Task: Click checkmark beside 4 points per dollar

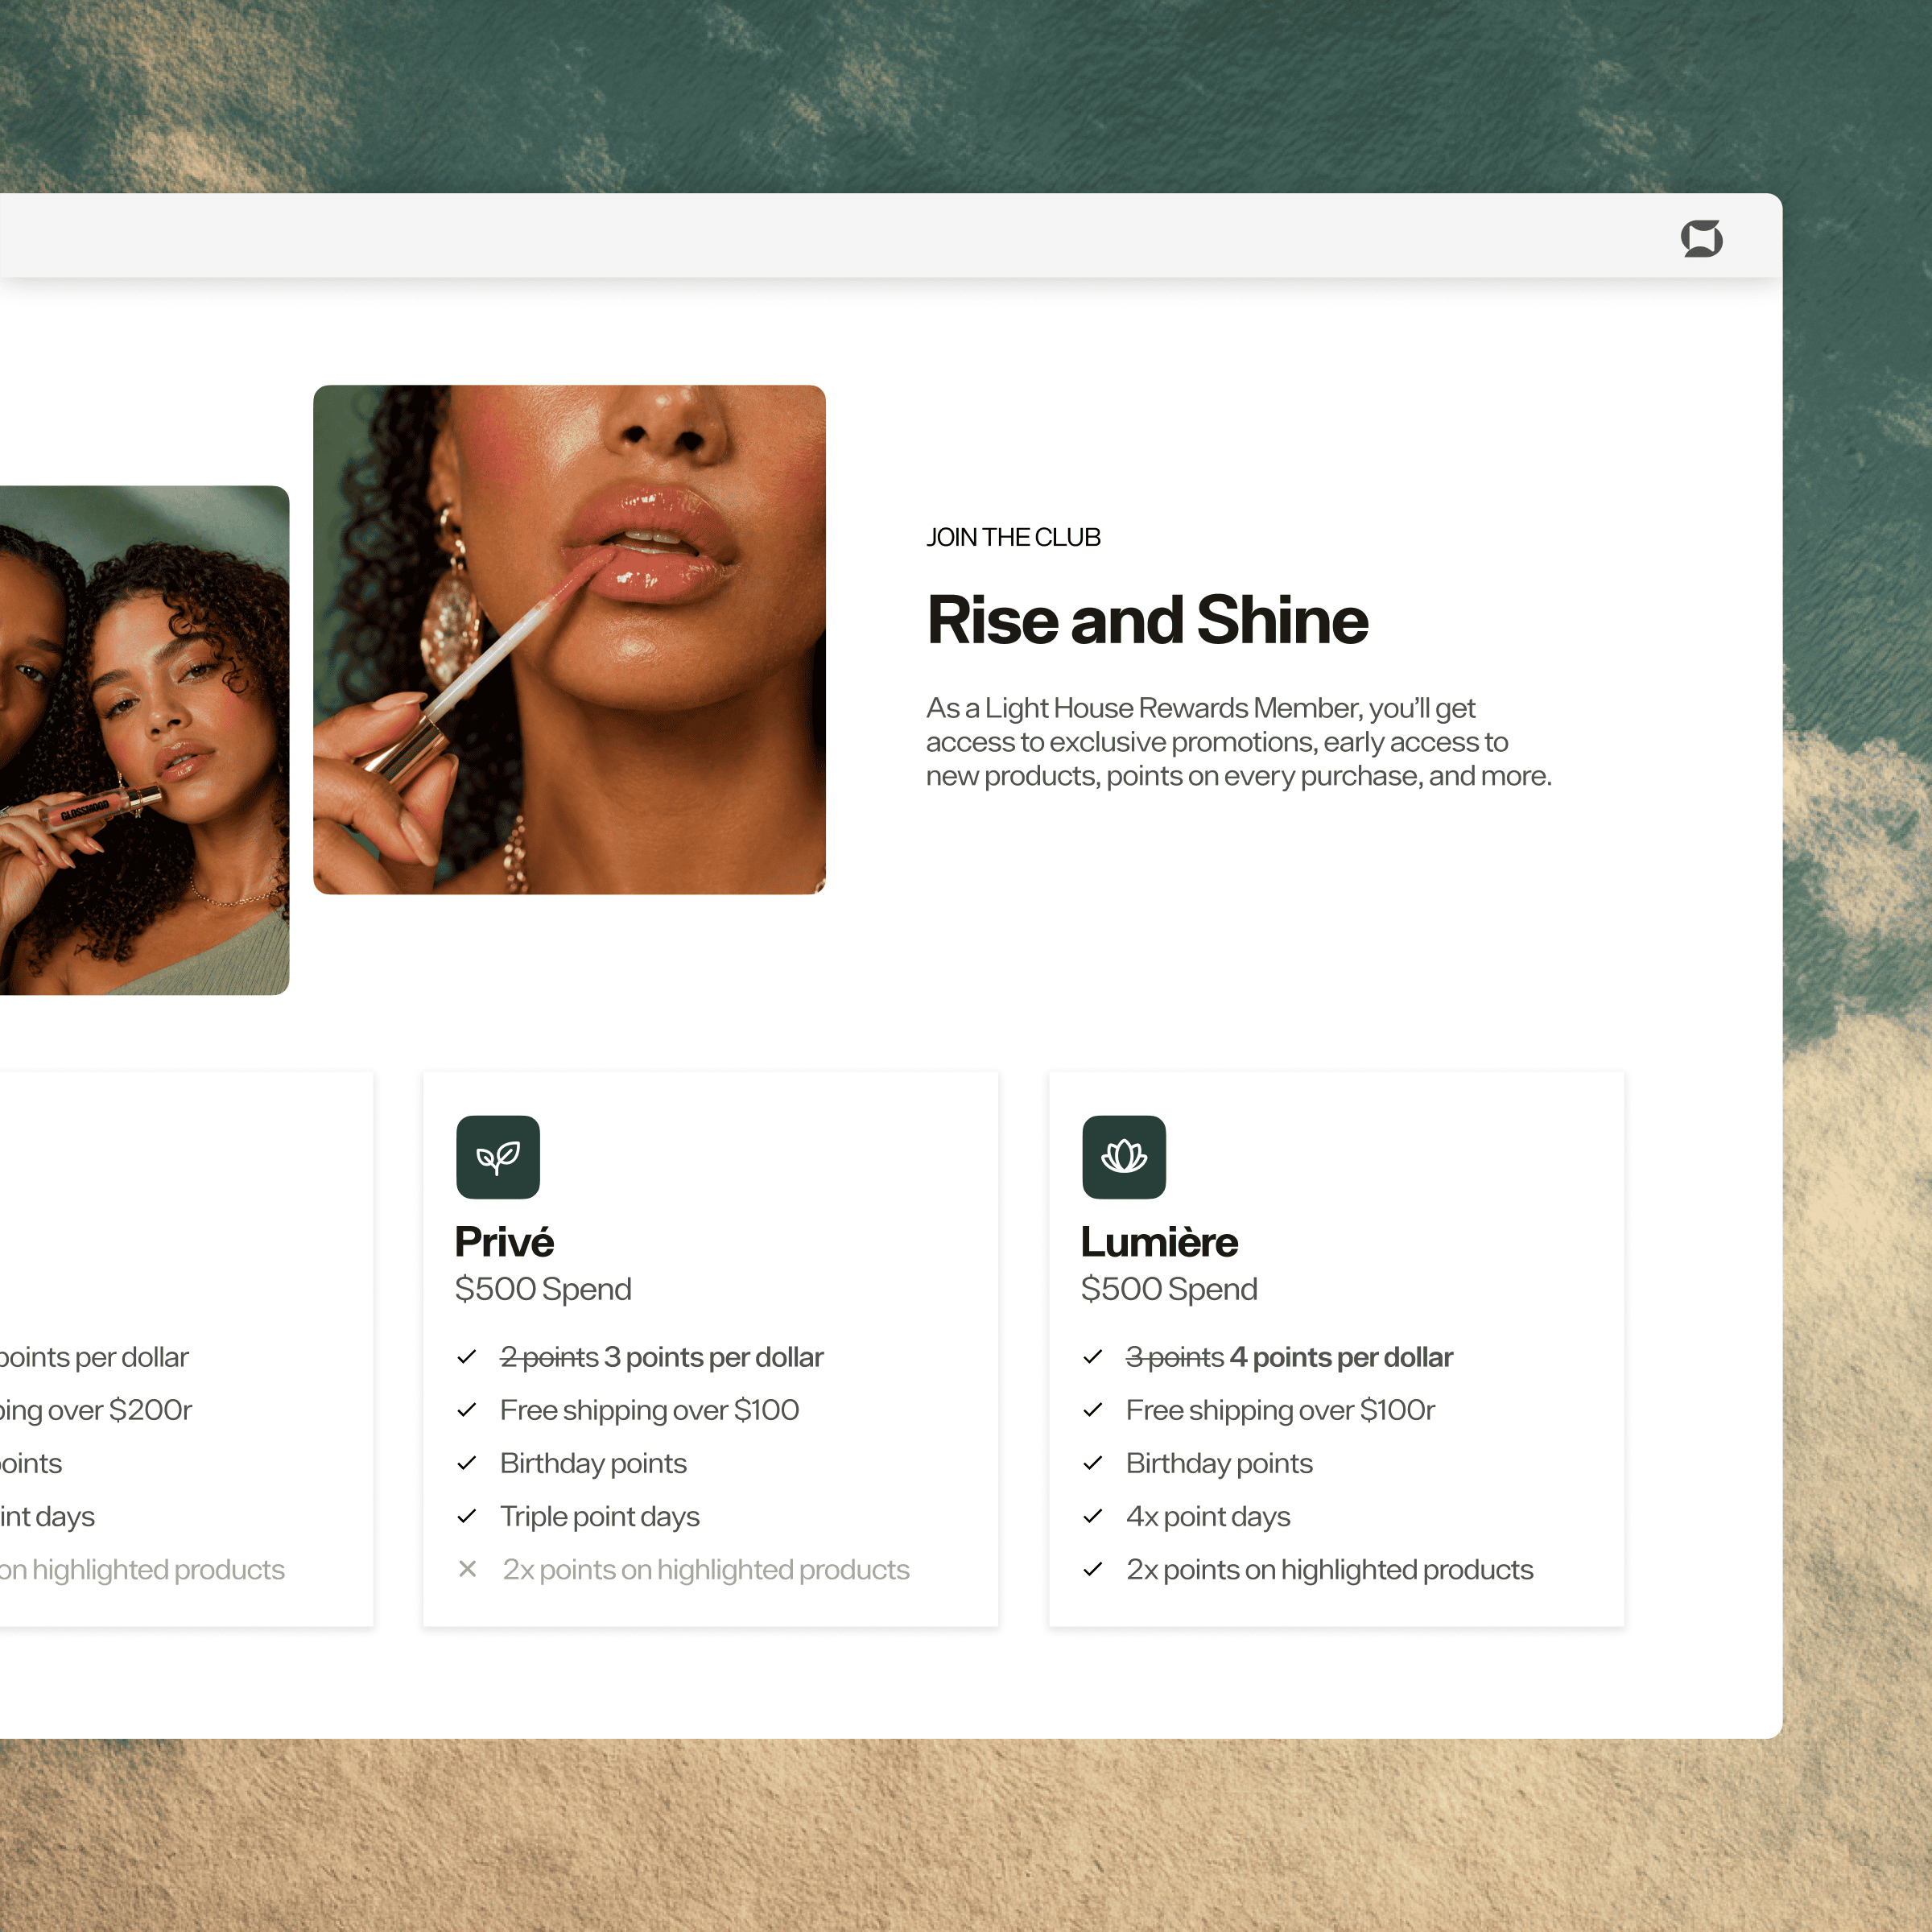Action: 1092,1357
